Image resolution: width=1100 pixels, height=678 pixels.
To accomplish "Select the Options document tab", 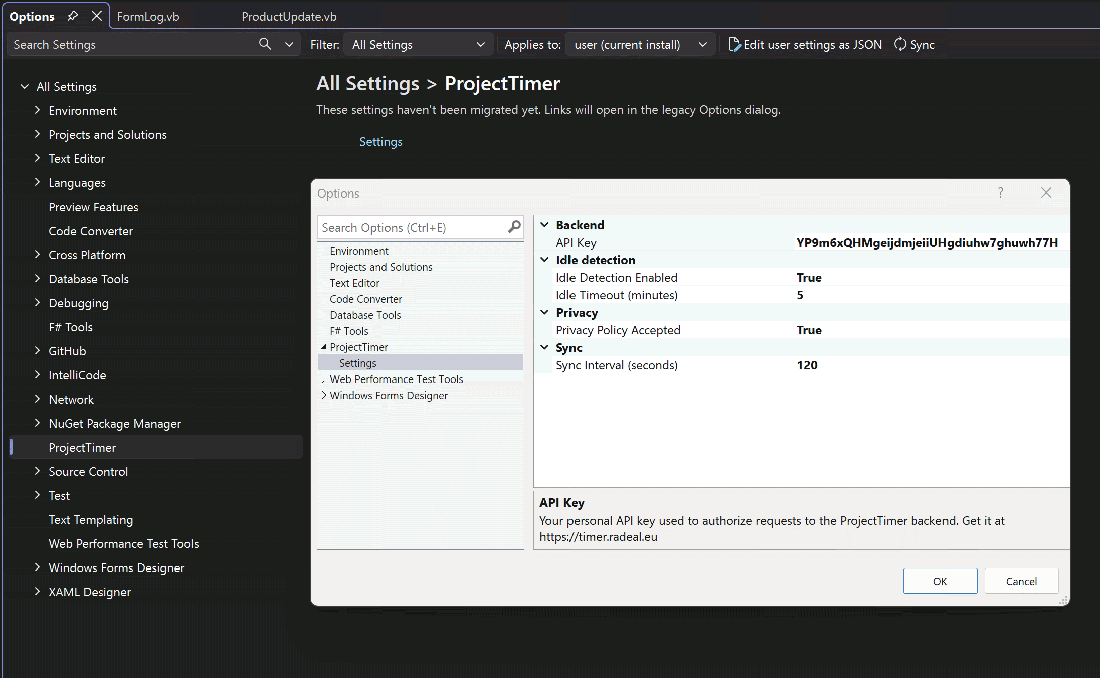I will pos(32,16).
